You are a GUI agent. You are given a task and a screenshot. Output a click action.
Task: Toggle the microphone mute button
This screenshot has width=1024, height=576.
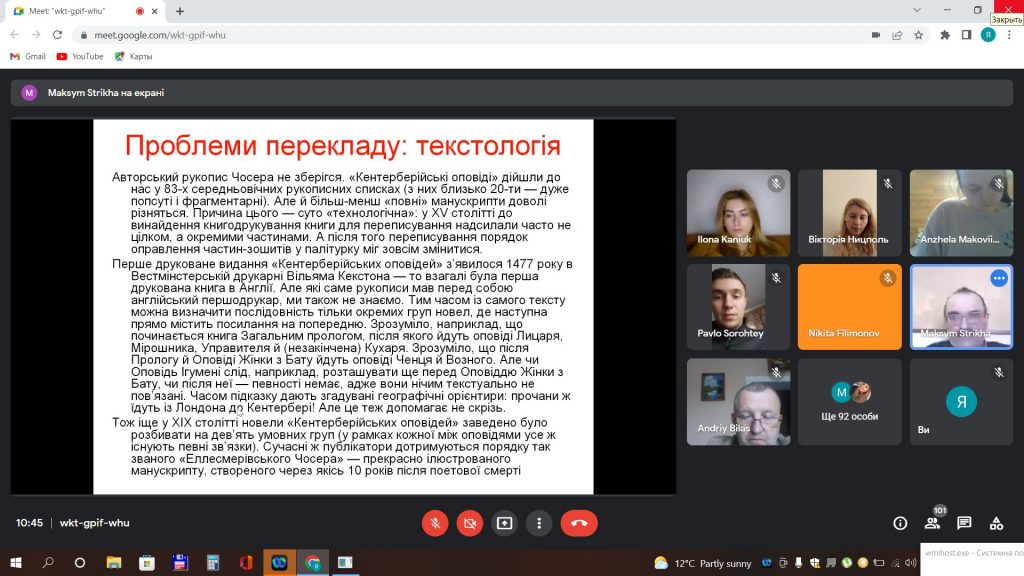point(435,523)
